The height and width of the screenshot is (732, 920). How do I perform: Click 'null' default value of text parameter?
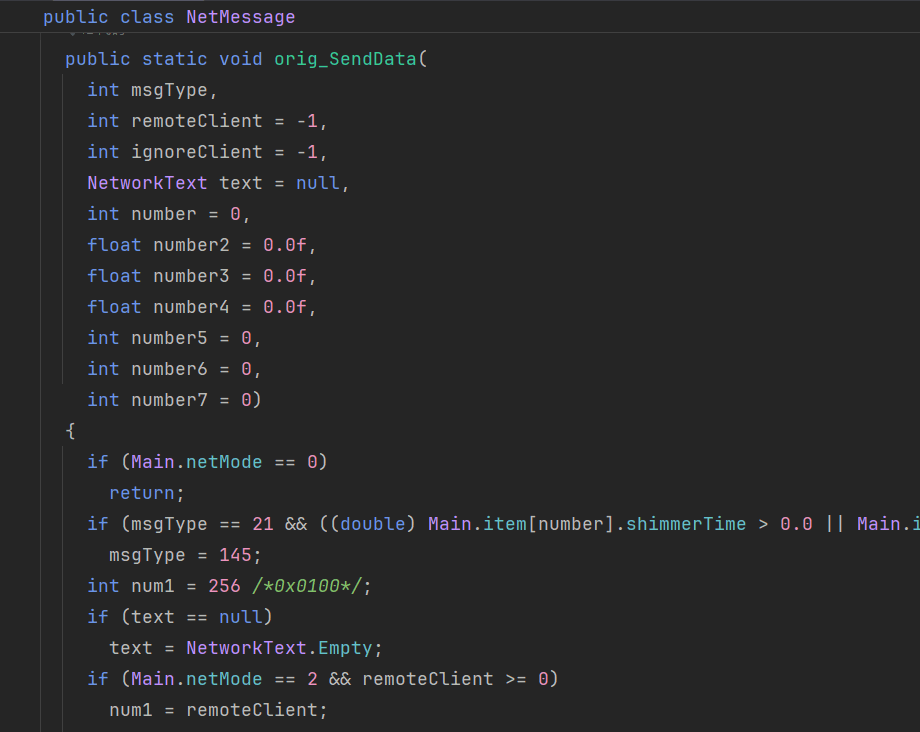click(317, 183)
